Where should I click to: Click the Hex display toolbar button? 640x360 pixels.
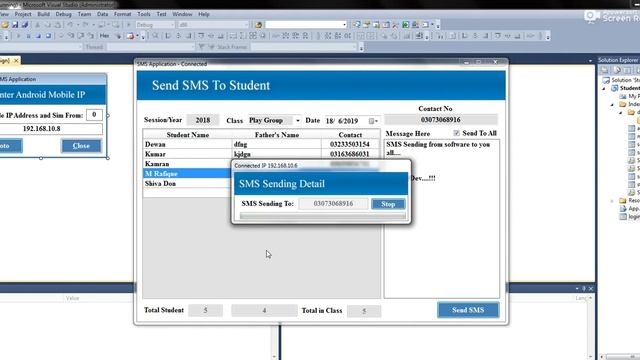pyautogui.click(x=104, y=36)
